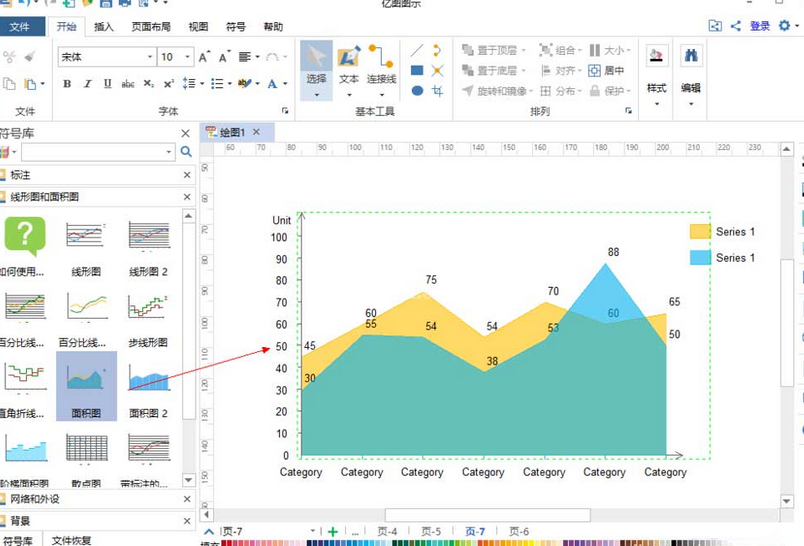Image resolution: width=804 pixels, height=546 pixels.
Task: Click the symbol library search input field
Action: (x=93, y=152)
